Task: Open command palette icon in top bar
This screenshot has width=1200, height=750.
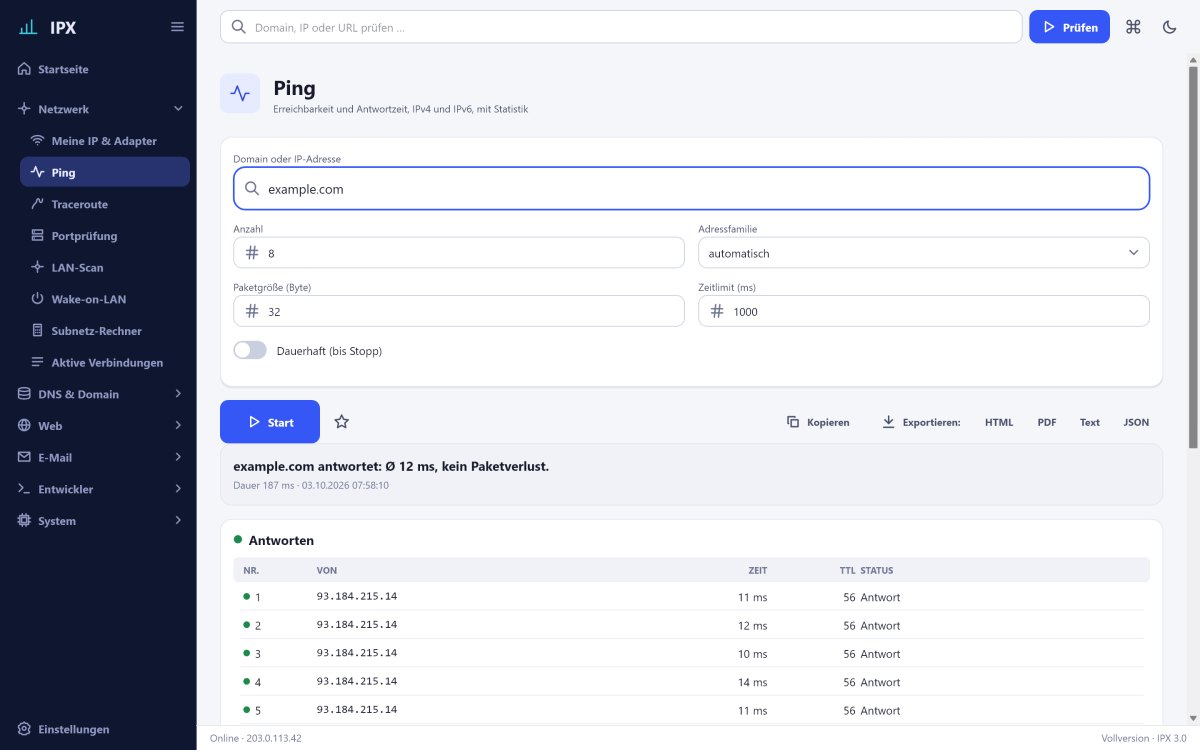Action: 1133,27
